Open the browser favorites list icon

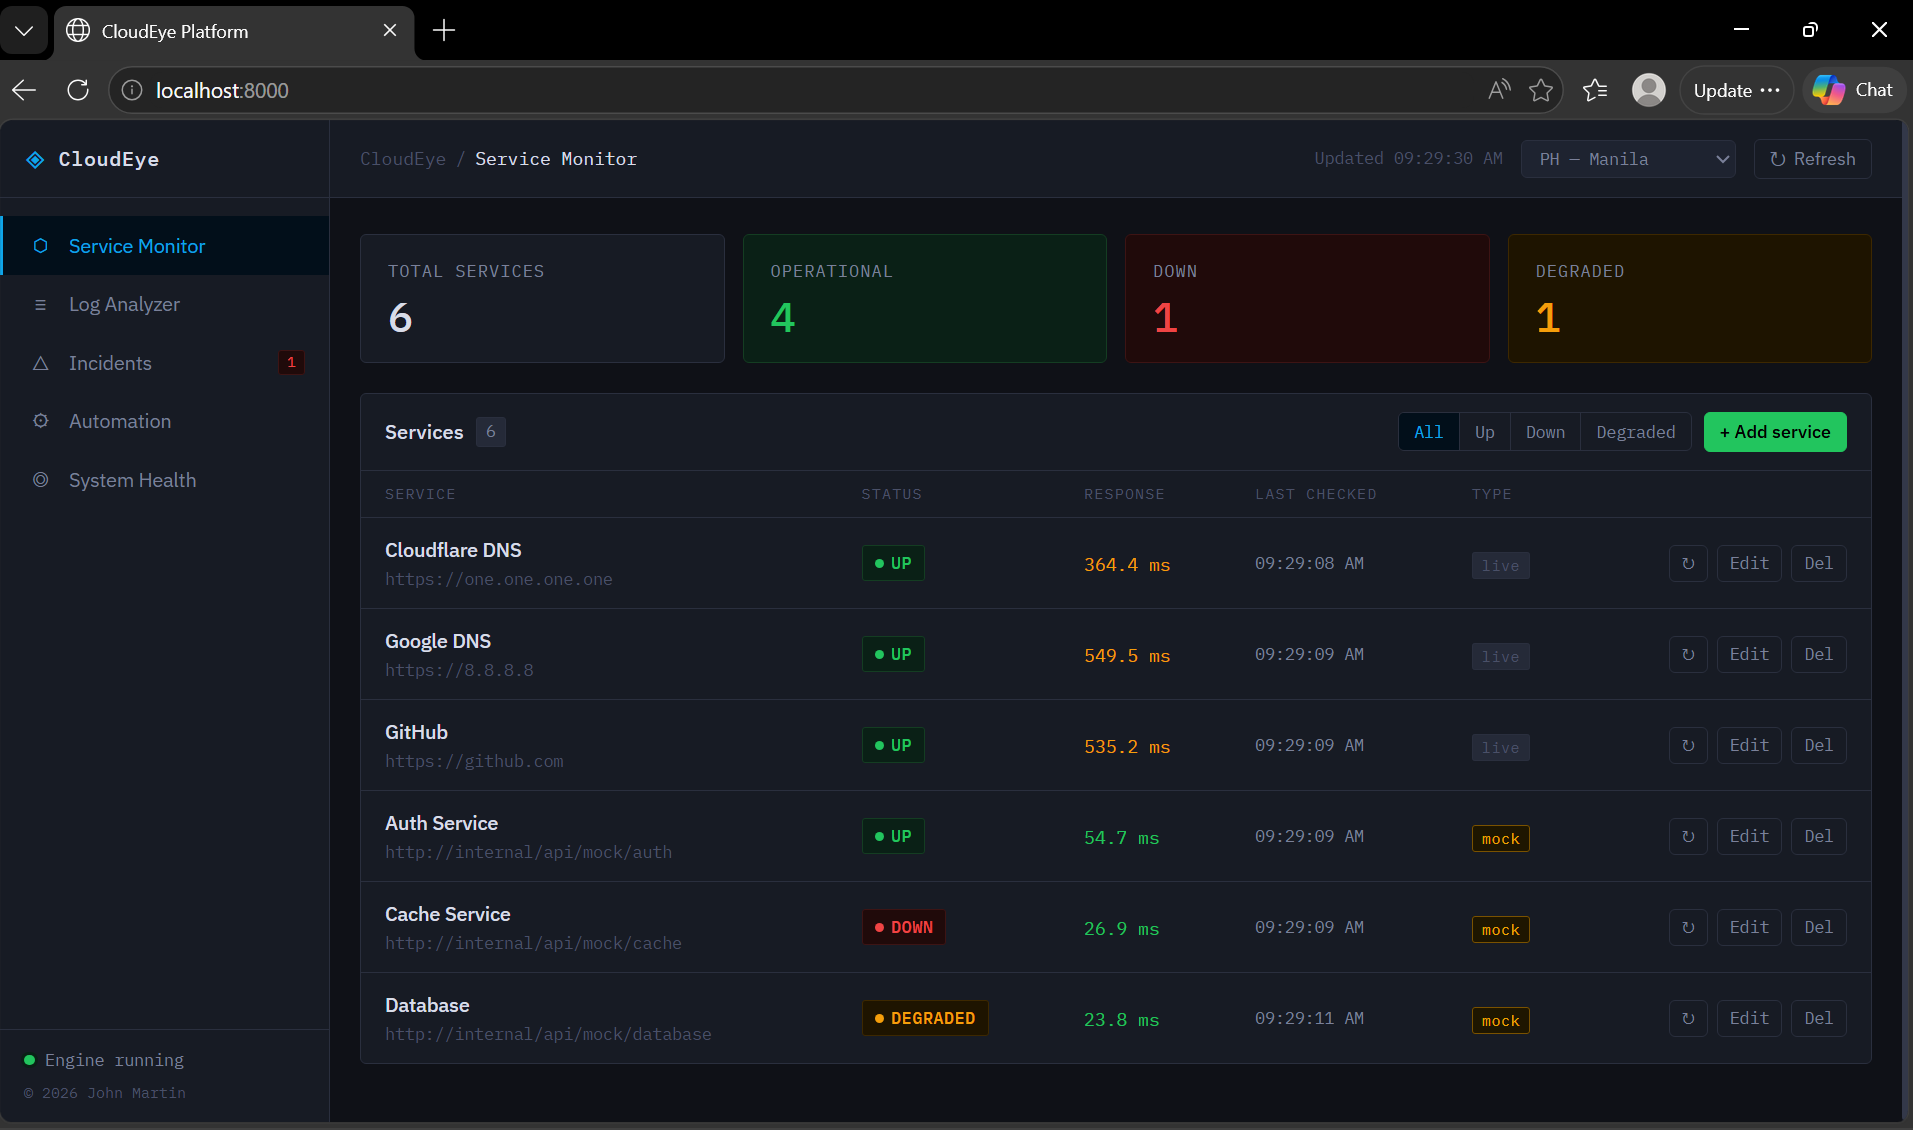coord(1595,90)
